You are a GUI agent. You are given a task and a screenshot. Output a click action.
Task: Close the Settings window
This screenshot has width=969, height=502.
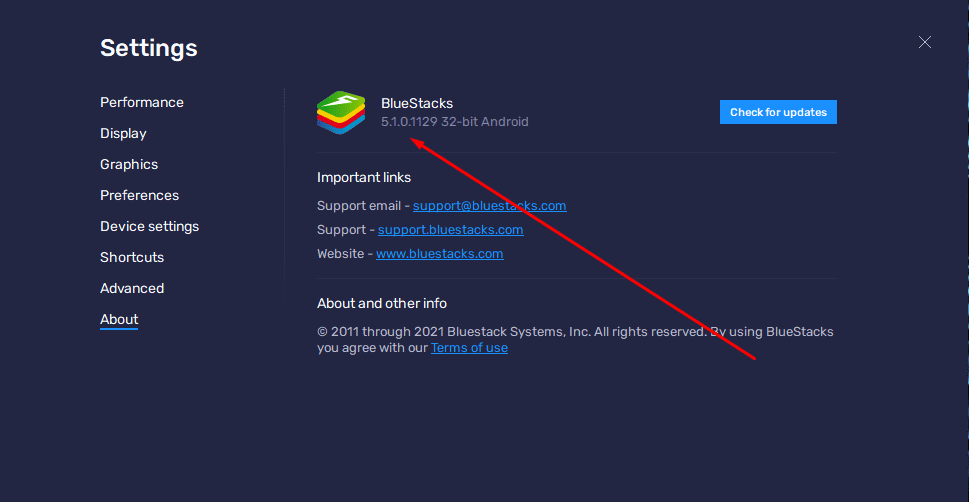pos(925,42)
